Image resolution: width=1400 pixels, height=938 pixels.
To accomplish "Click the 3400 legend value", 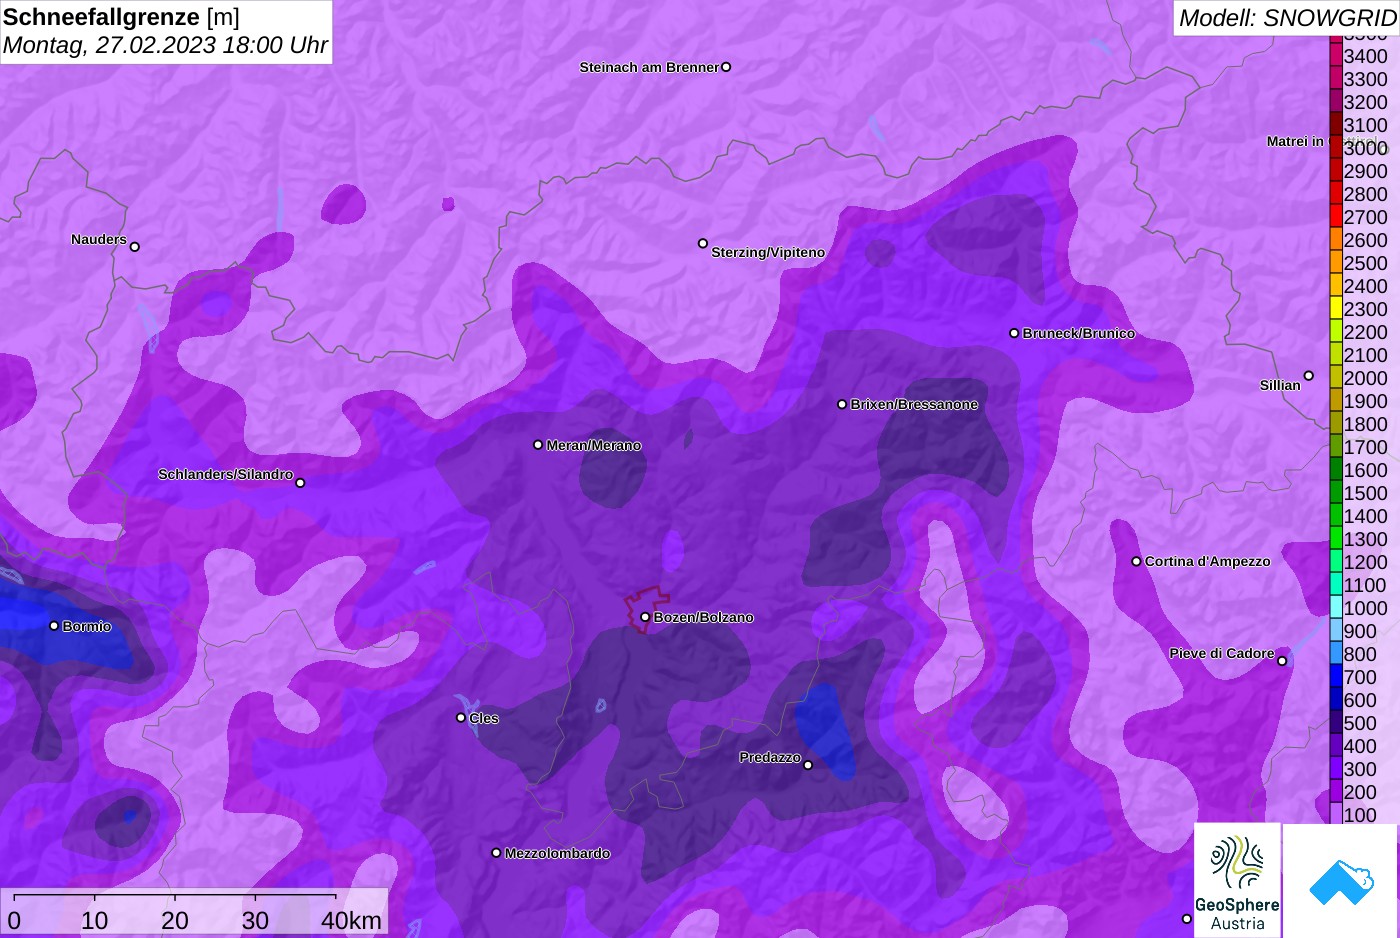I will pos(1366,57).
